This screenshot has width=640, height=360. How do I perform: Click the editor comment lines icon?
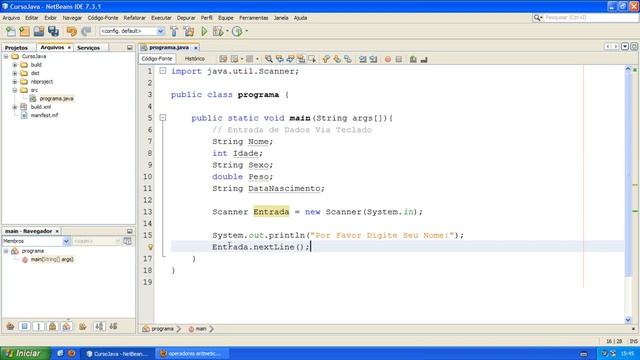(x=413, y=59)
